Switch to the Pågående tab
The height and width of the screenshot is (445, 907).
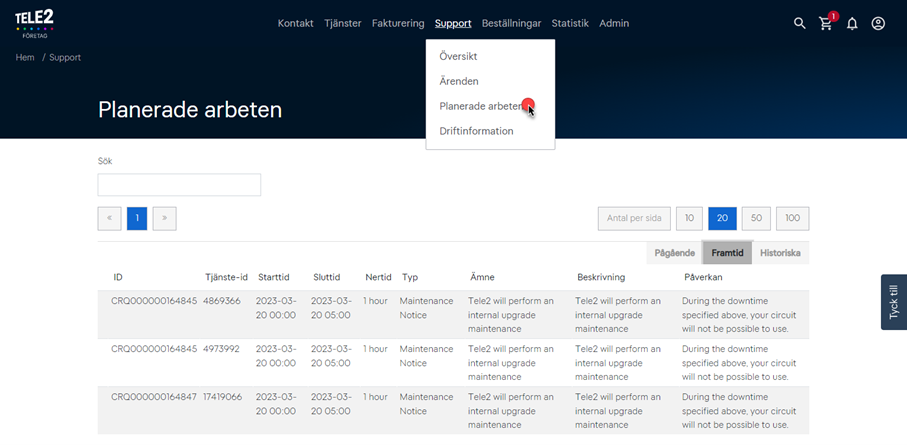pos(674,253)
